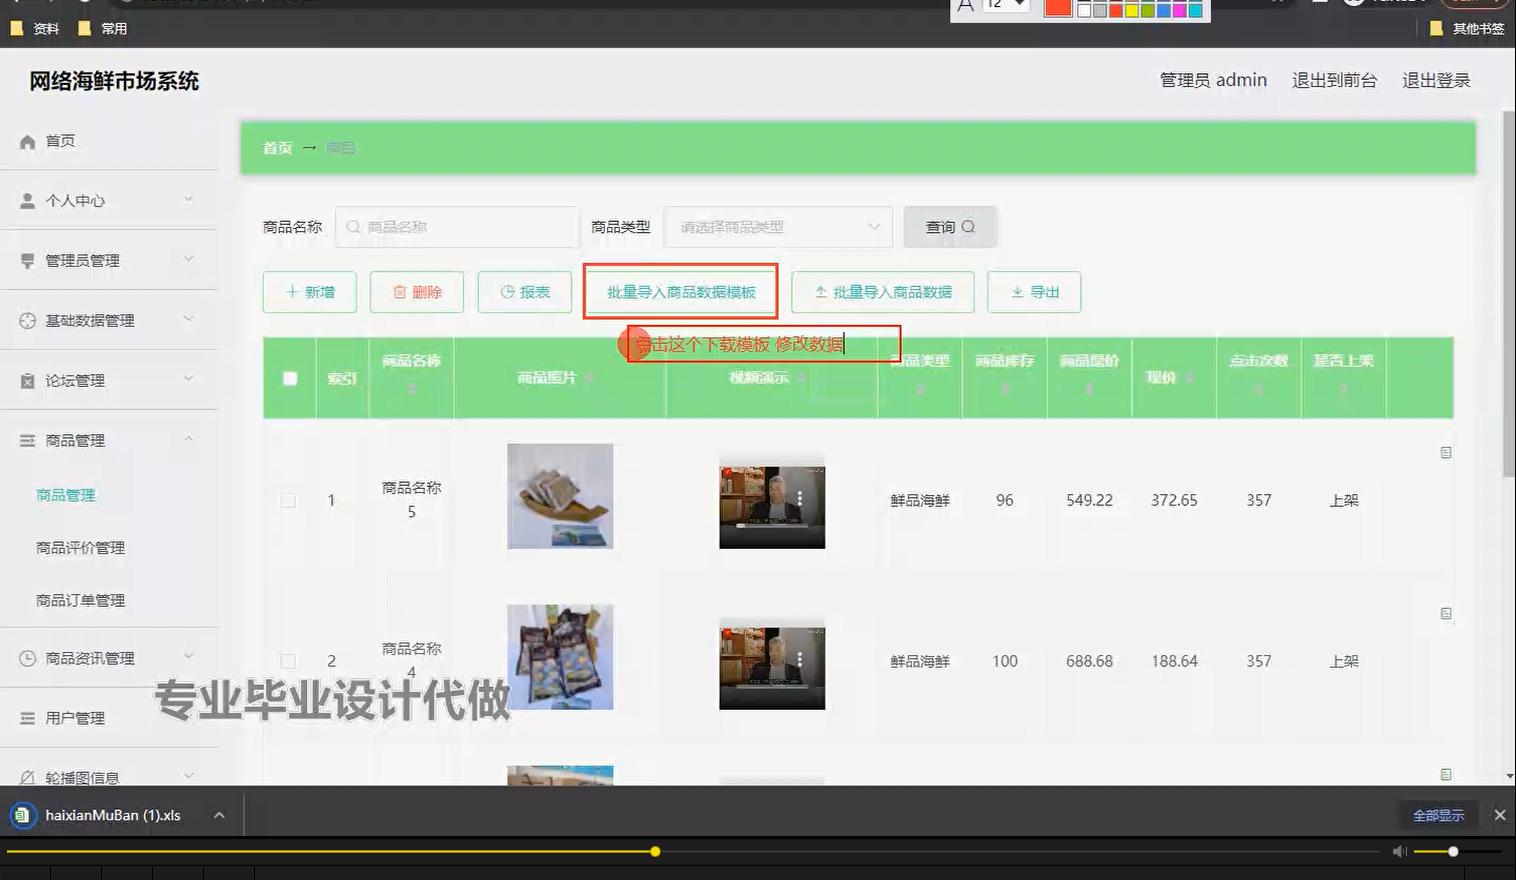Check the checkbox for 商品名称 4 row

tap(288, 661)
